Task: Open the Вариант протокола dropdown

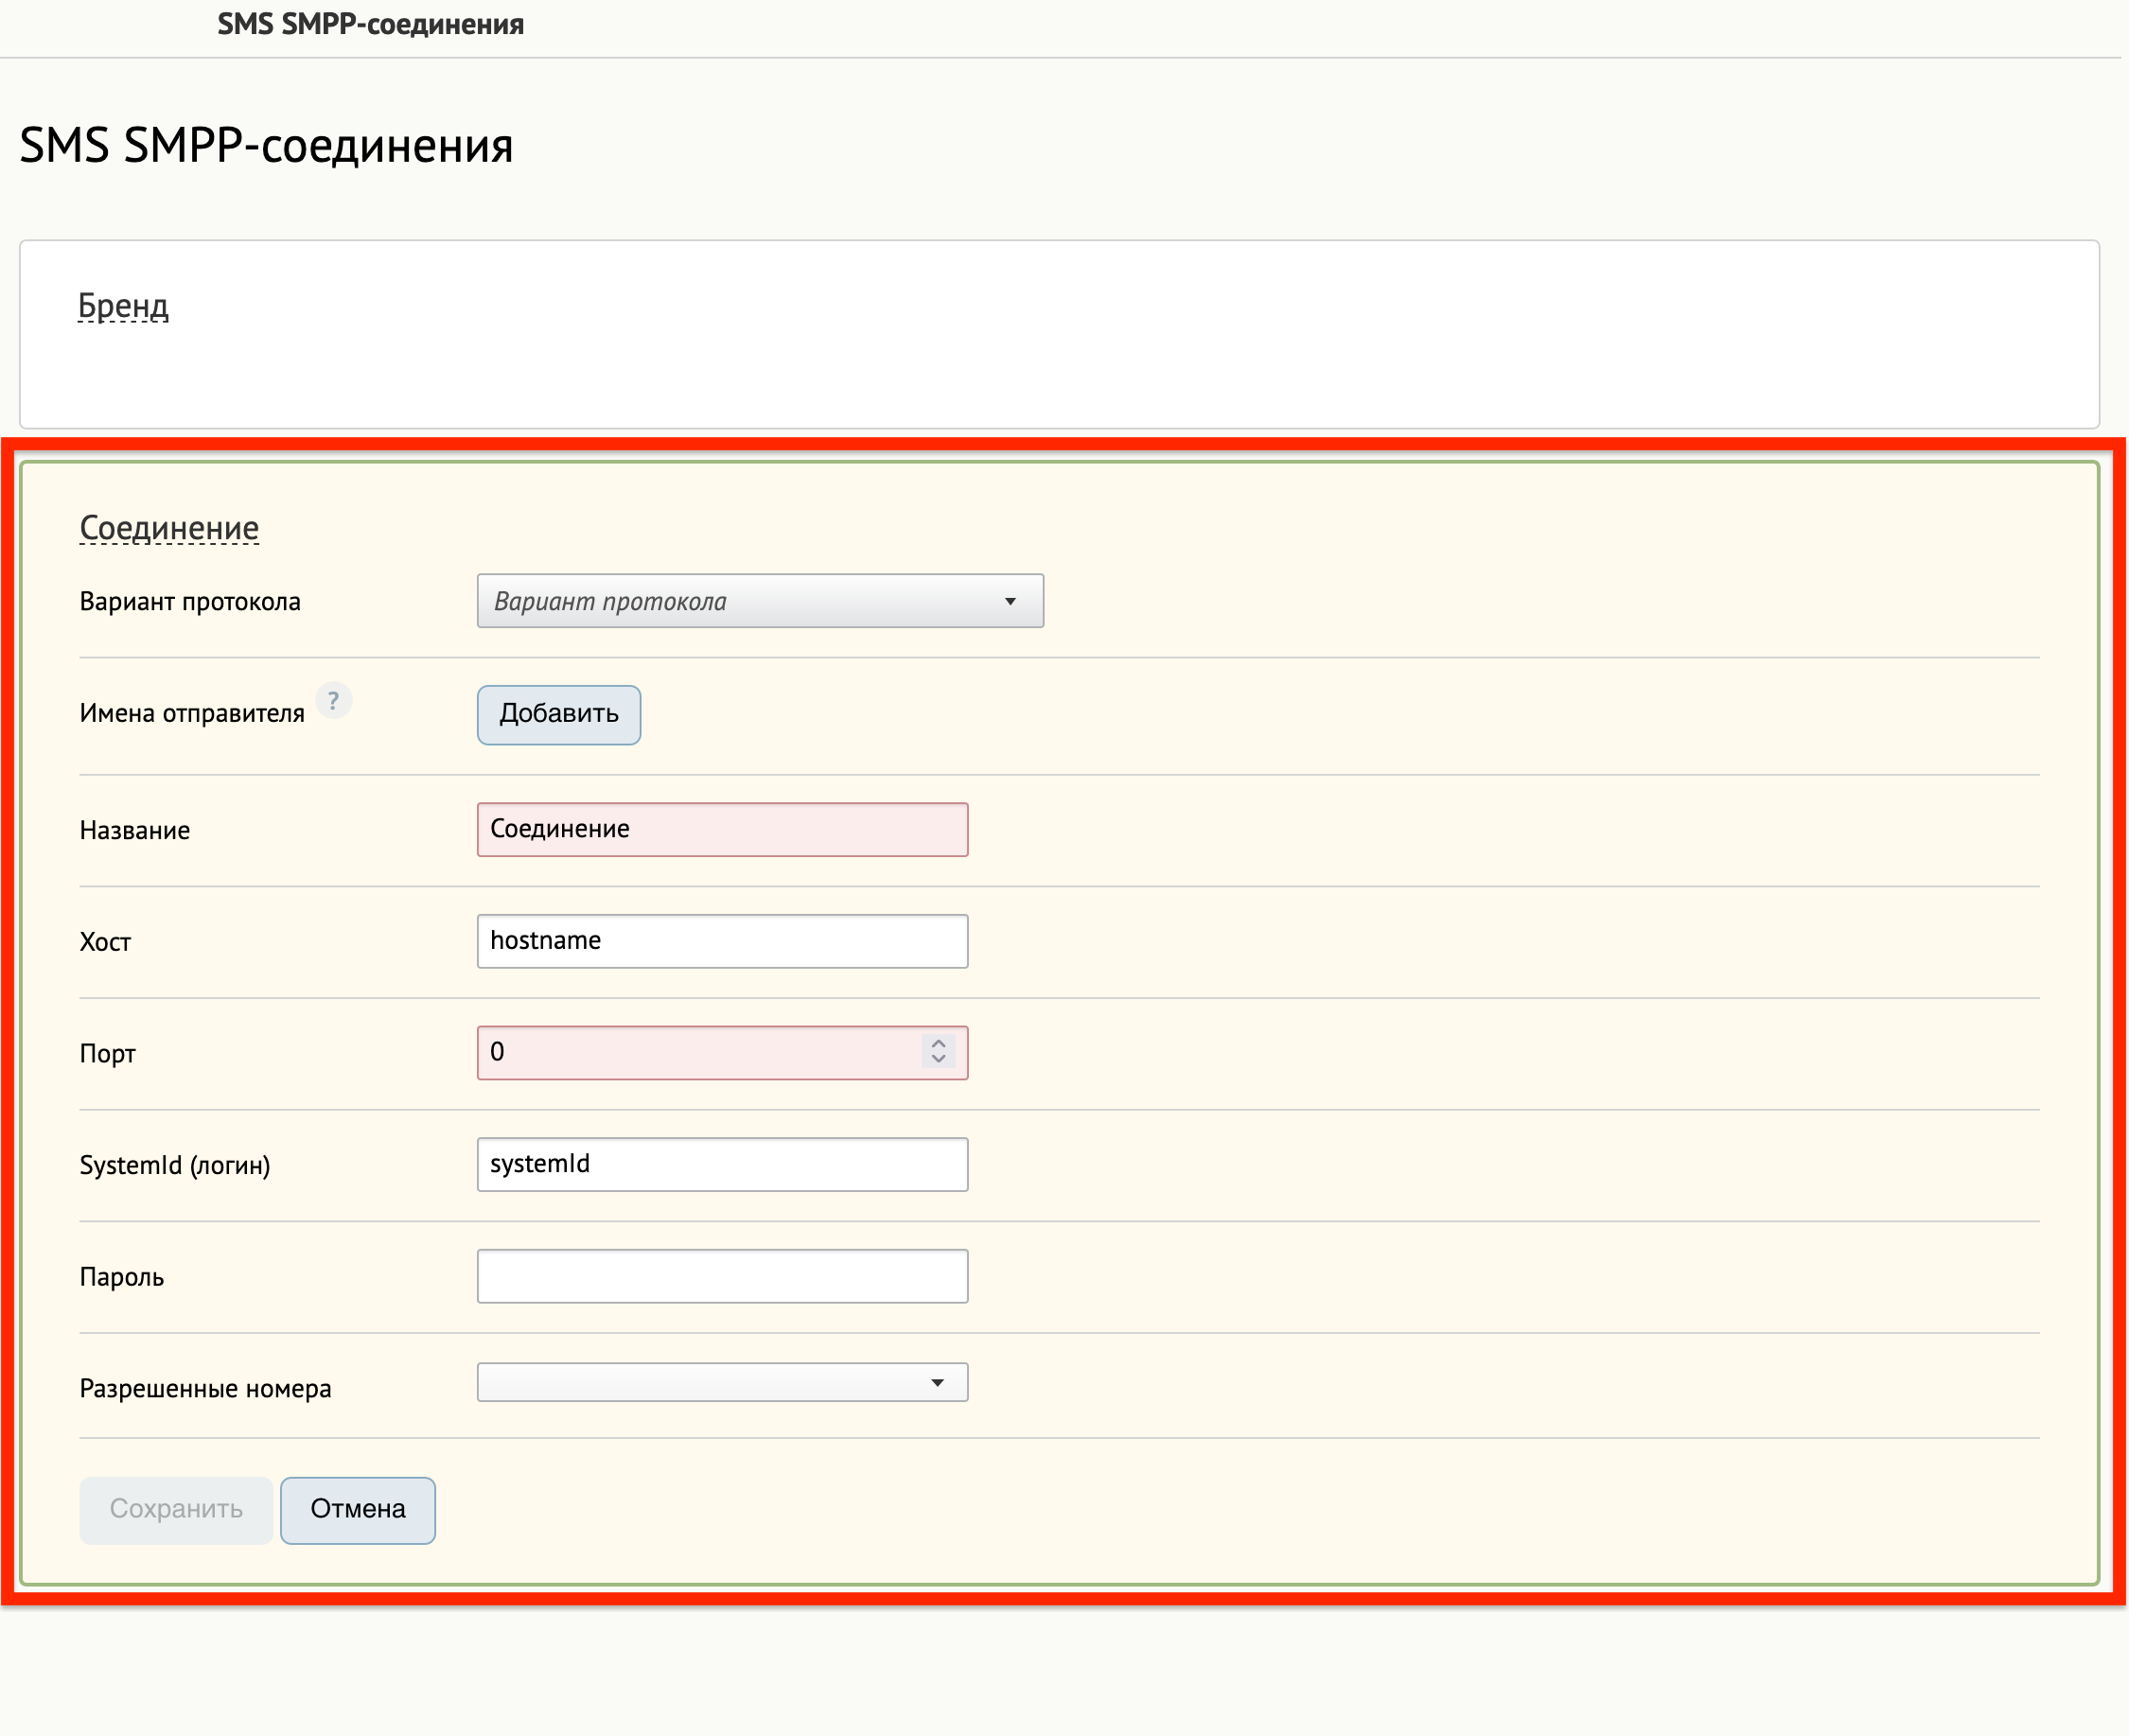Action: click(x=760, y=601)
